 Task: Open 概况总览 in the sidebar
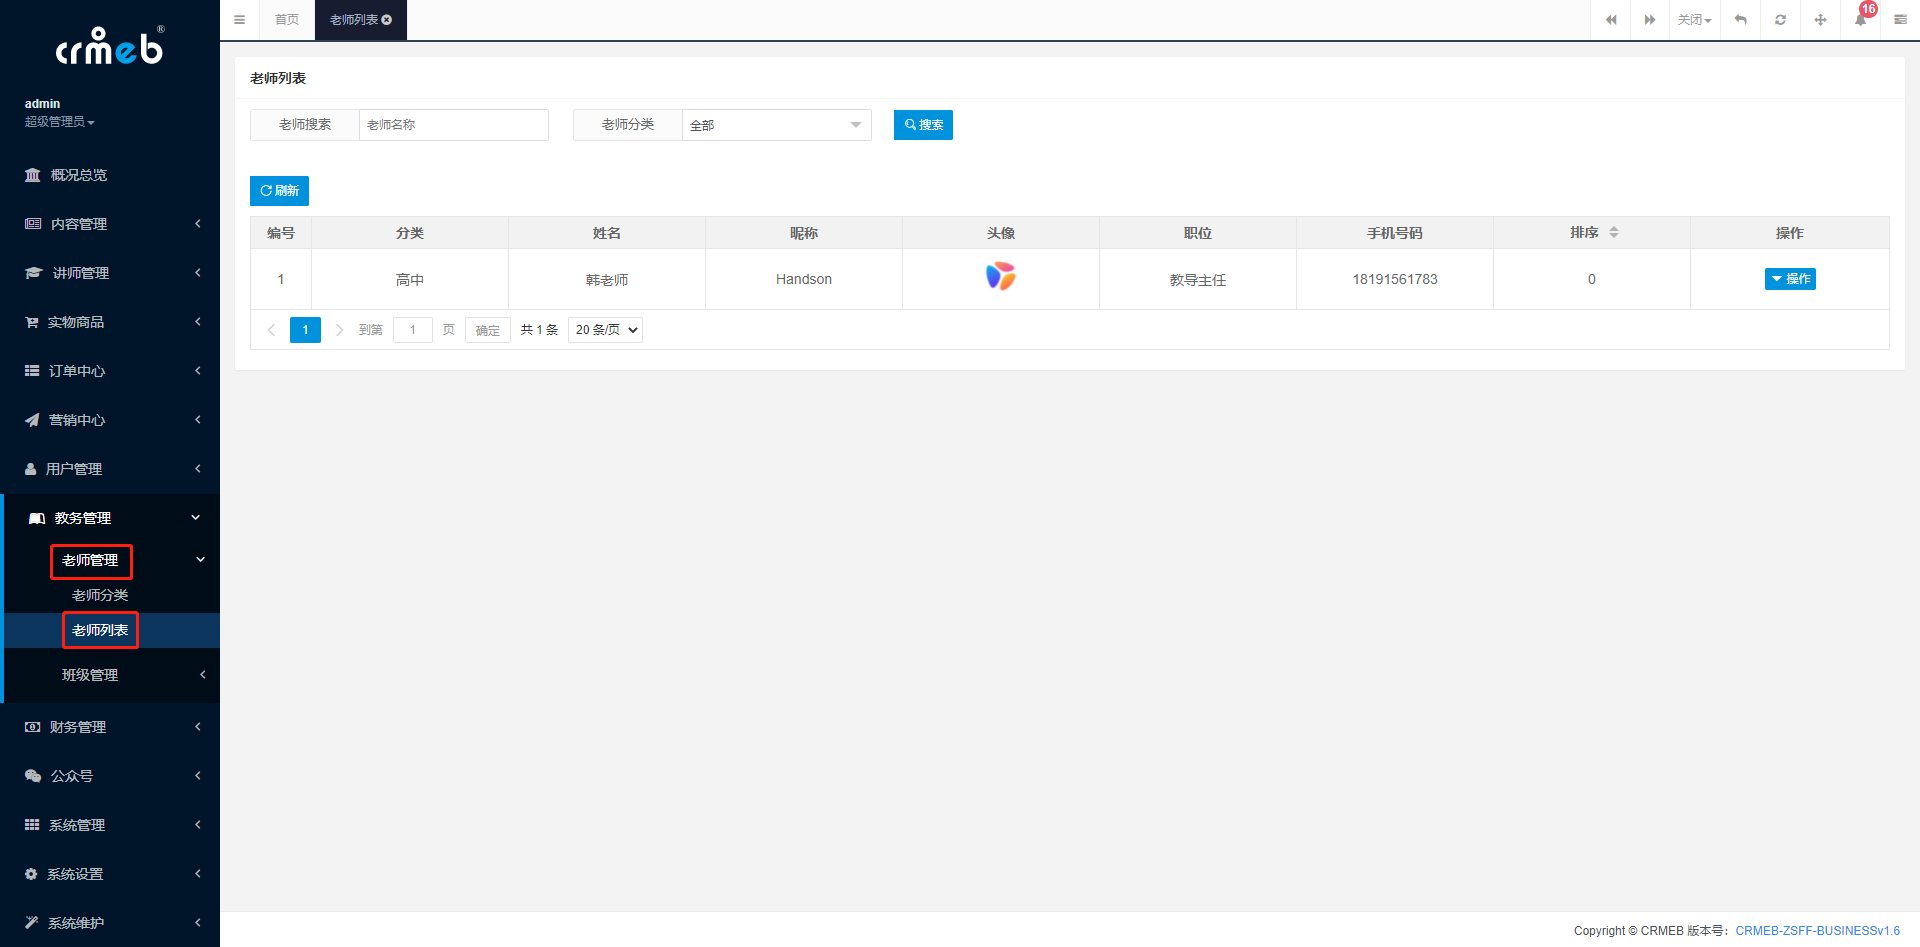point(110,175)
